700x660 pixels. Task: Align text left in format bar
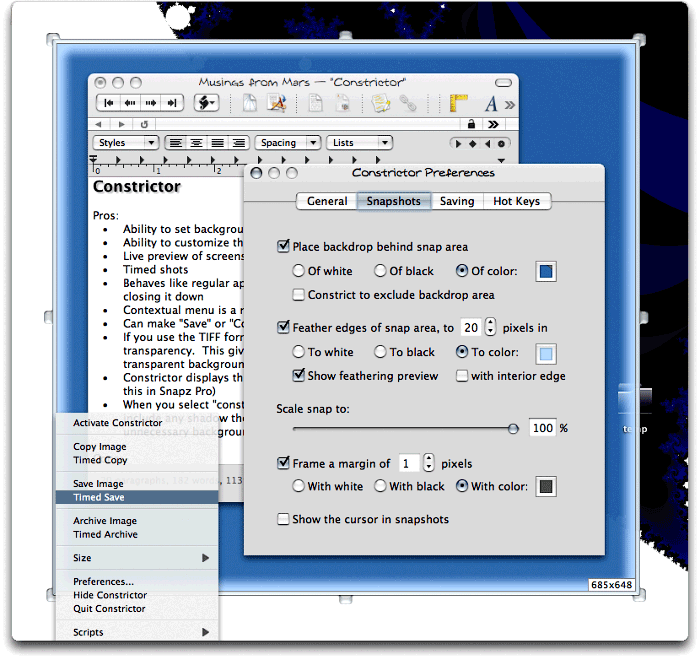[x=175, y=143]
